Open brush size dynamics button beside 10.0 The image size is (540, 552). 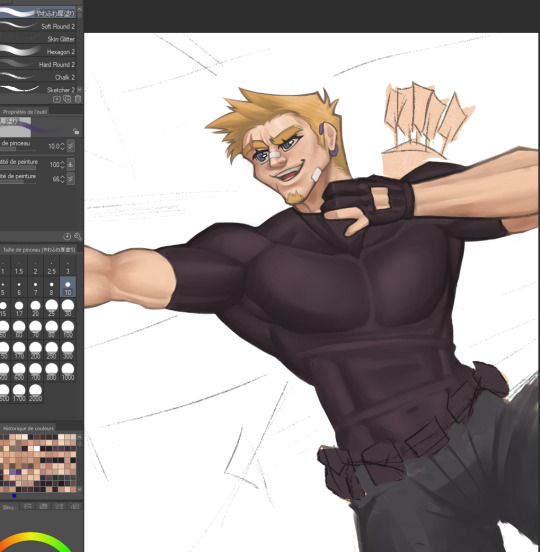tap(70, 146)
